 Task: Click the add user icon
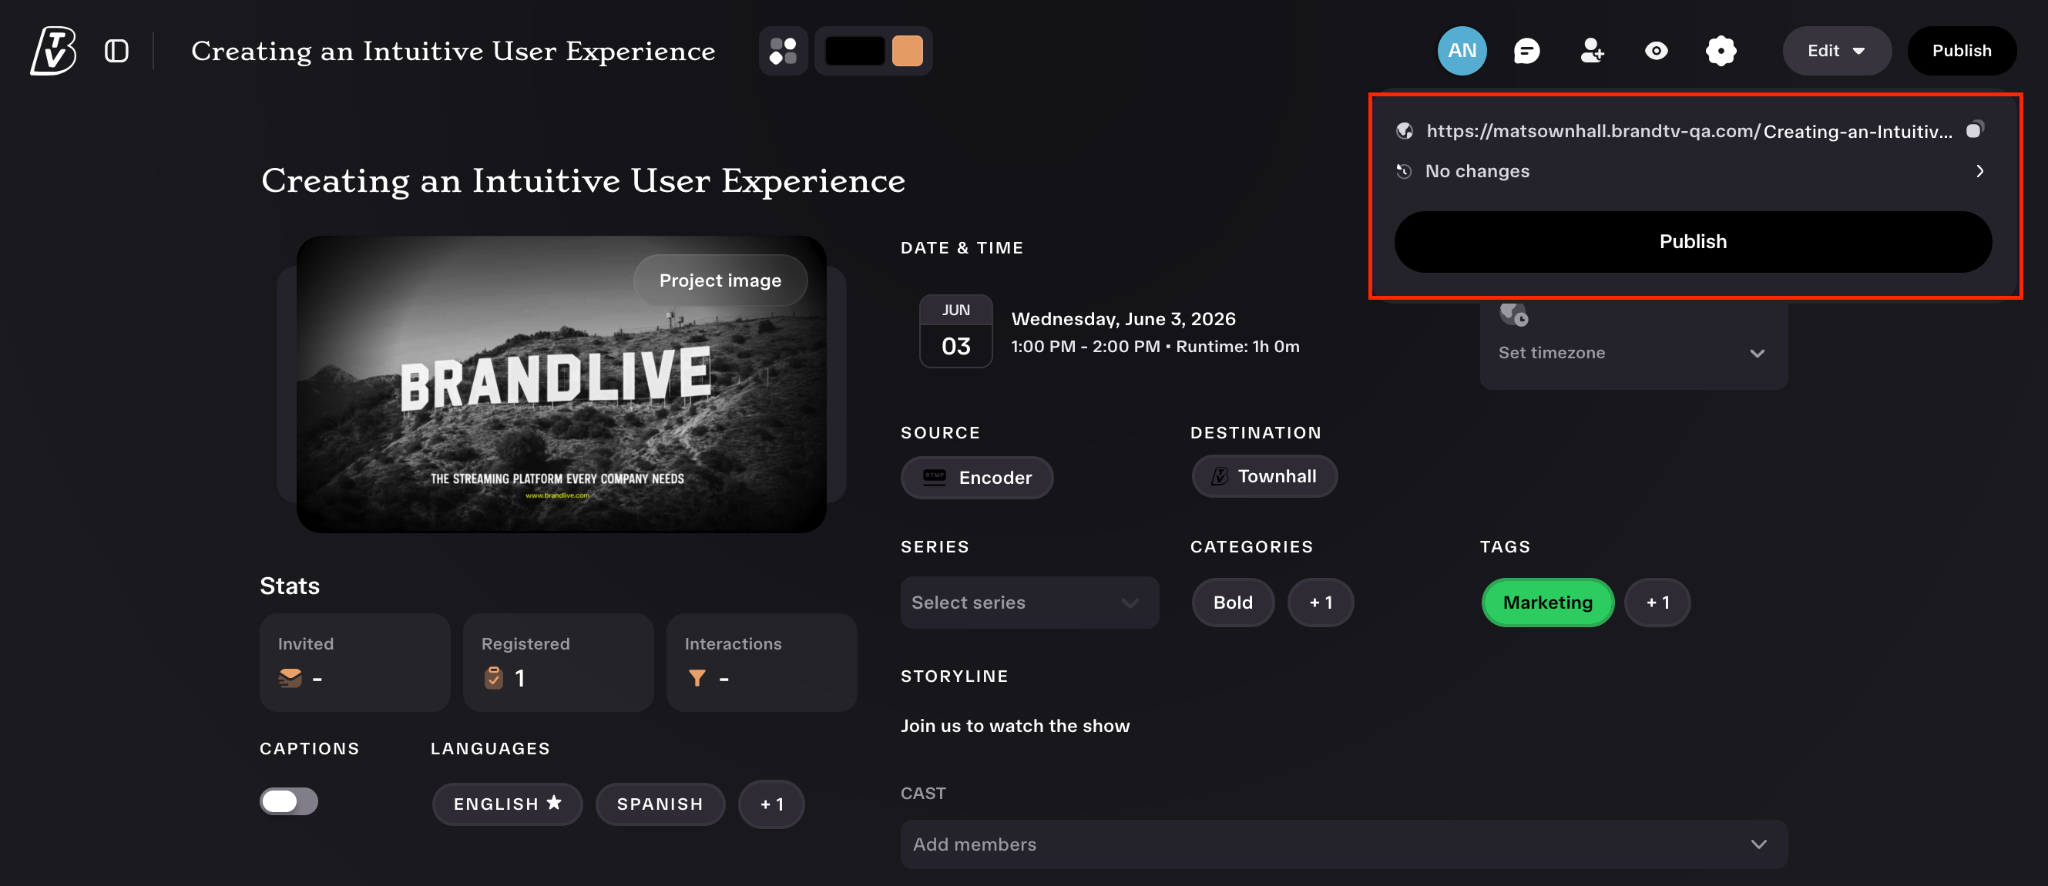[1592, 51]
